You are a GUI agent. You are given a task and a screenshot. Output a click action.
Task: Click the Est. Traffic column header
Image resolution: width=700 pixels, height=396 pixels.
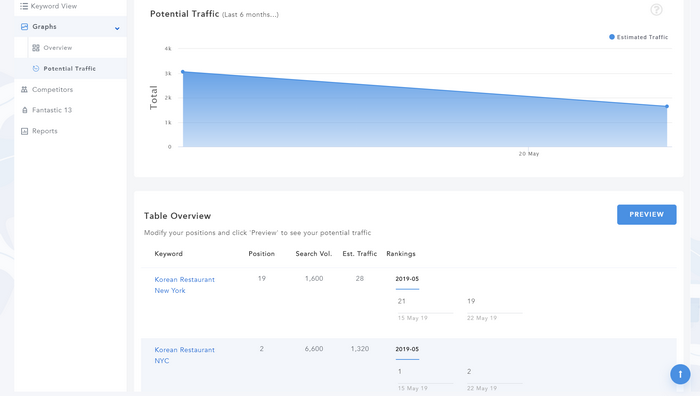pos(360,254)
